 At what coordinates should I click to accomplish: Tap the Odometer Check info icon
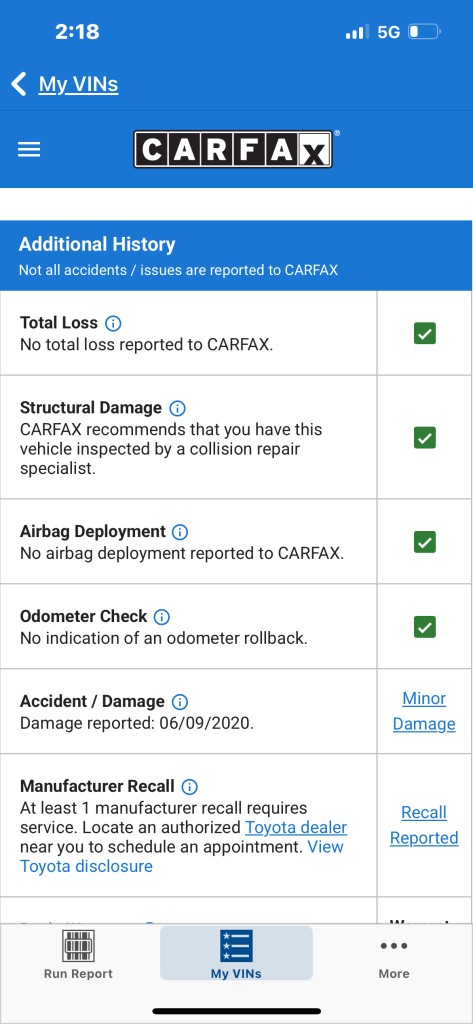coord(161,616)
